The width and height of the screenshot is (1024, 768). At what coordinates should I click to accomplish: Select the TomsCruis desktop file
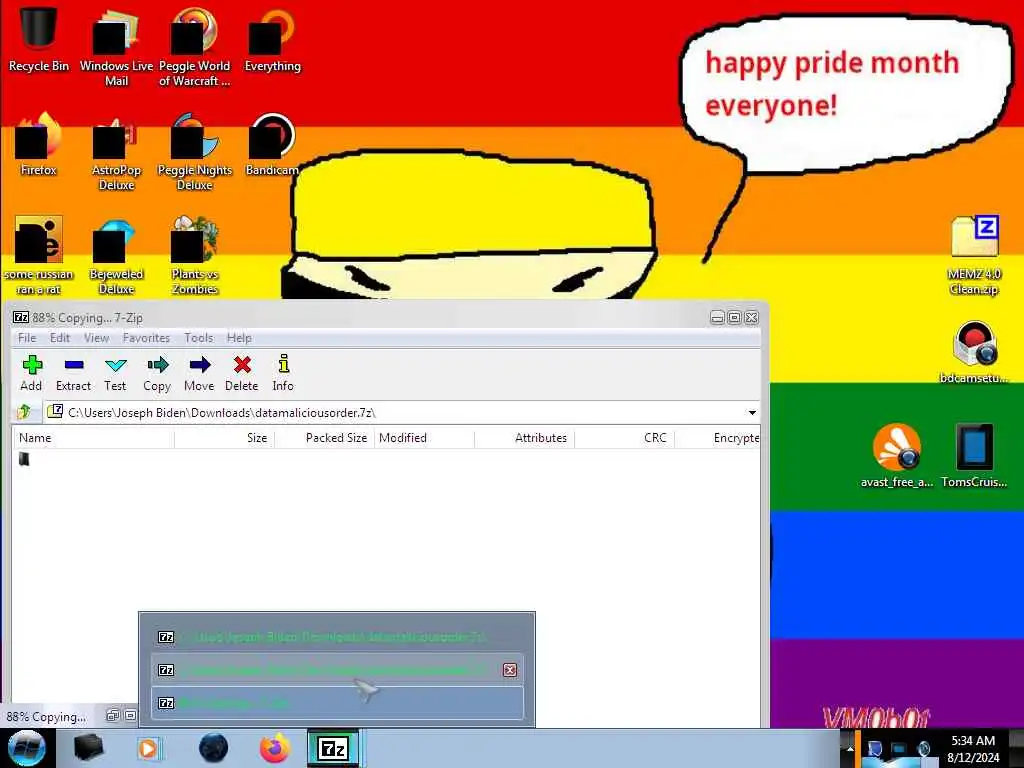tap(974, 456)
